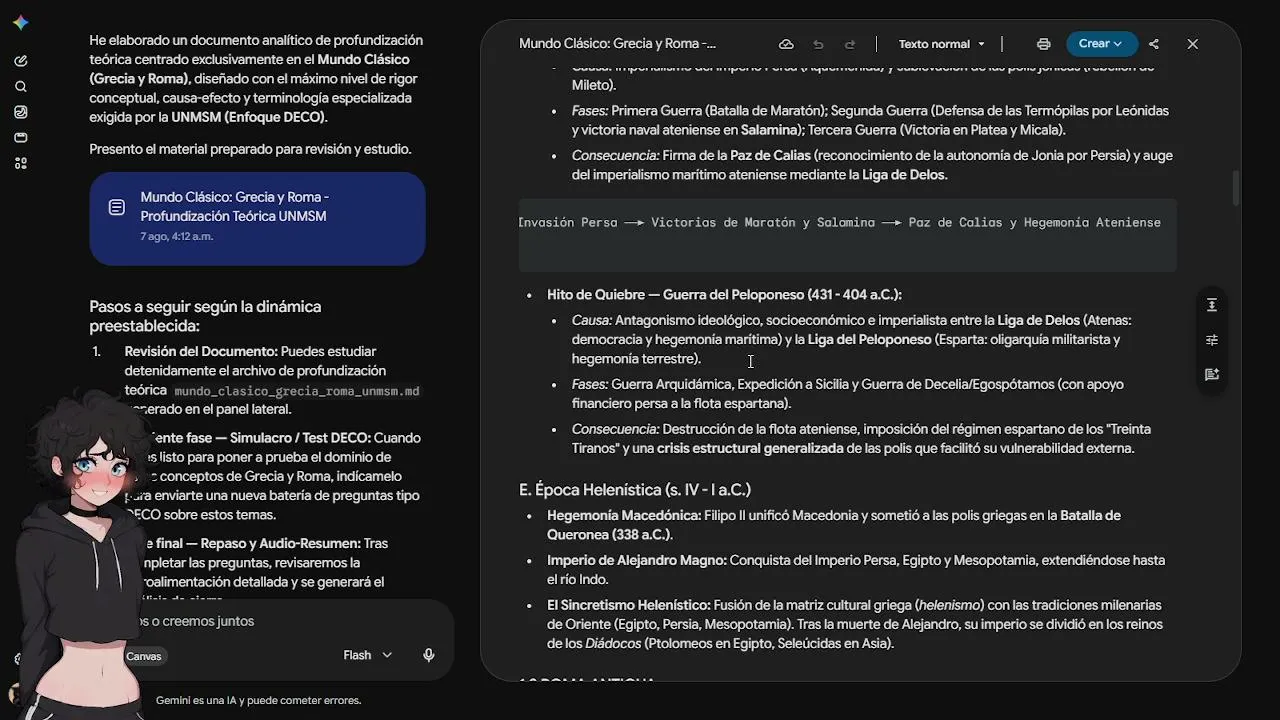Image resolution: width=1280 pixels, height=720 pixels.
Task: Click the suggest edits sparkle icon
Action: (1211, 374)
